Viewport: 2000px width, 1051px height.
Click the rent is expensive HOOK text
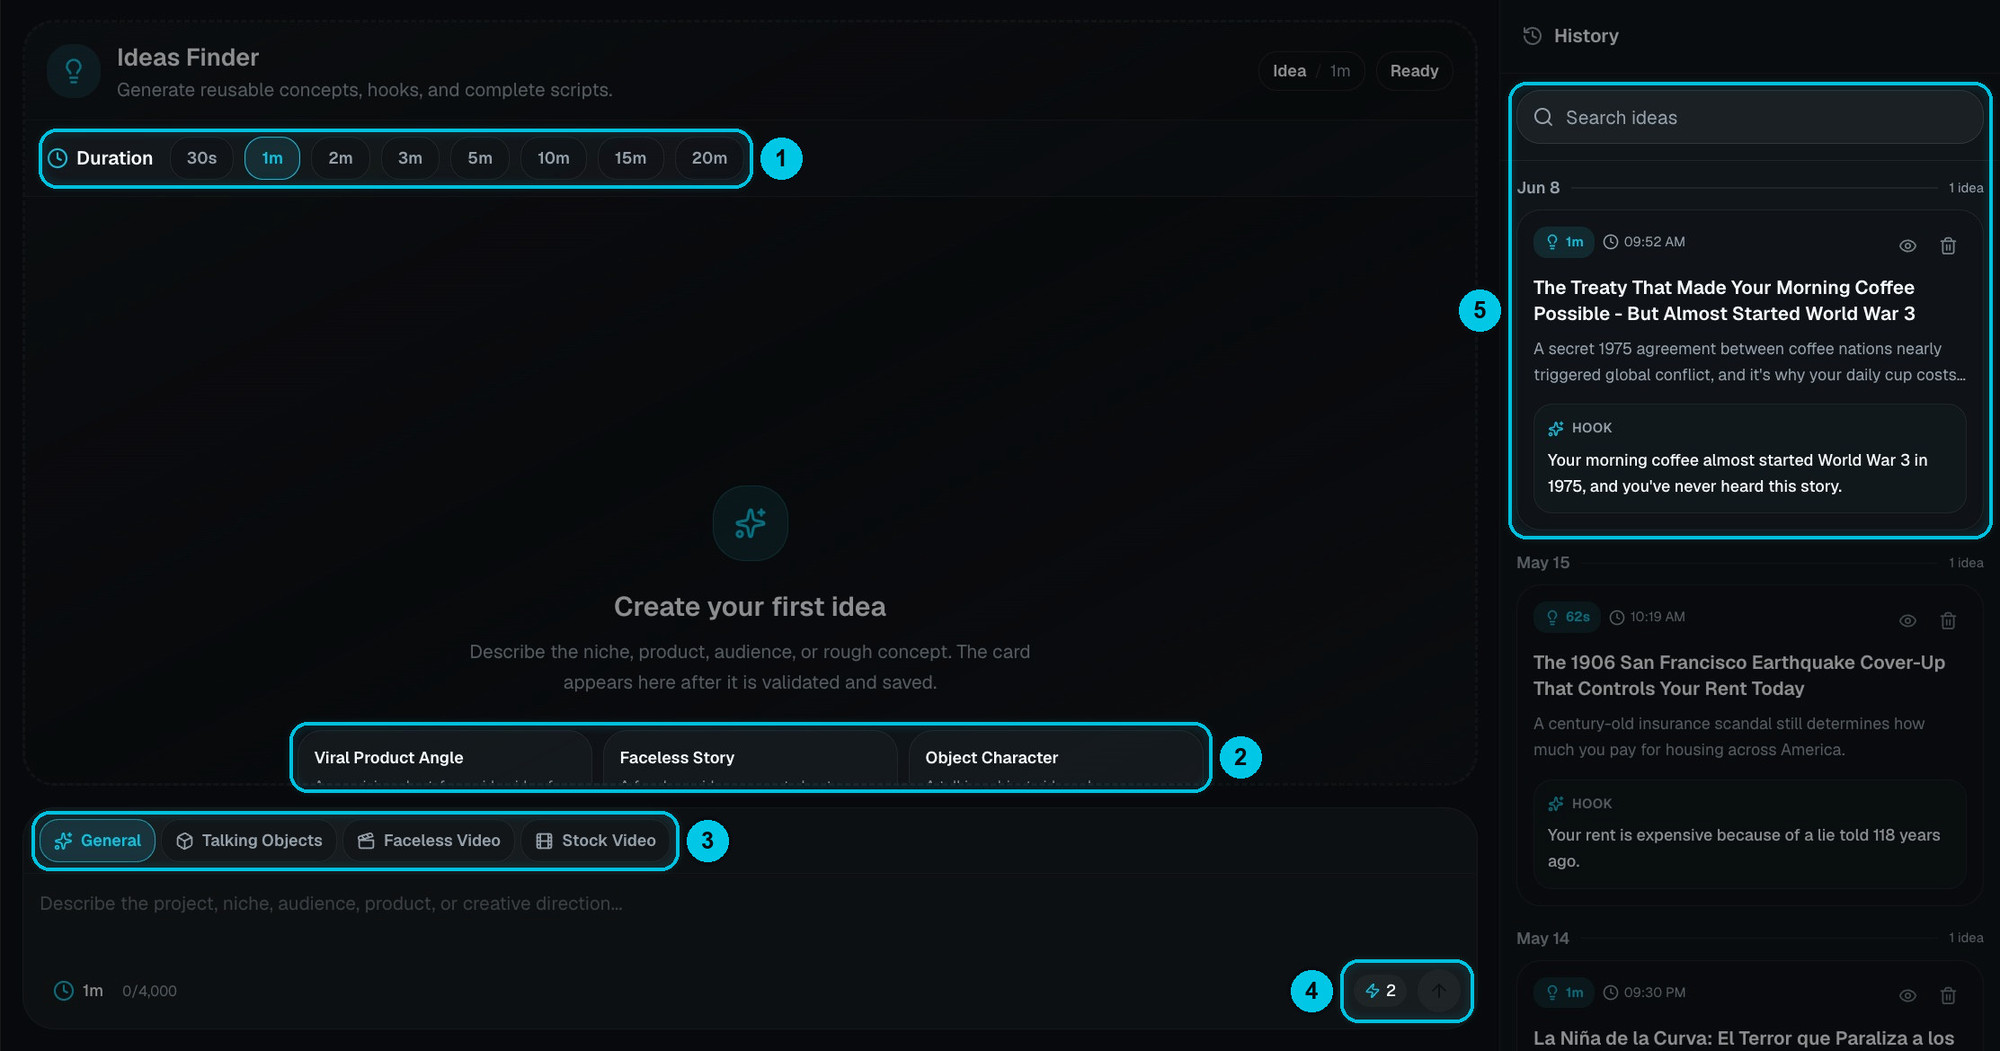[x=1744, y=848]
